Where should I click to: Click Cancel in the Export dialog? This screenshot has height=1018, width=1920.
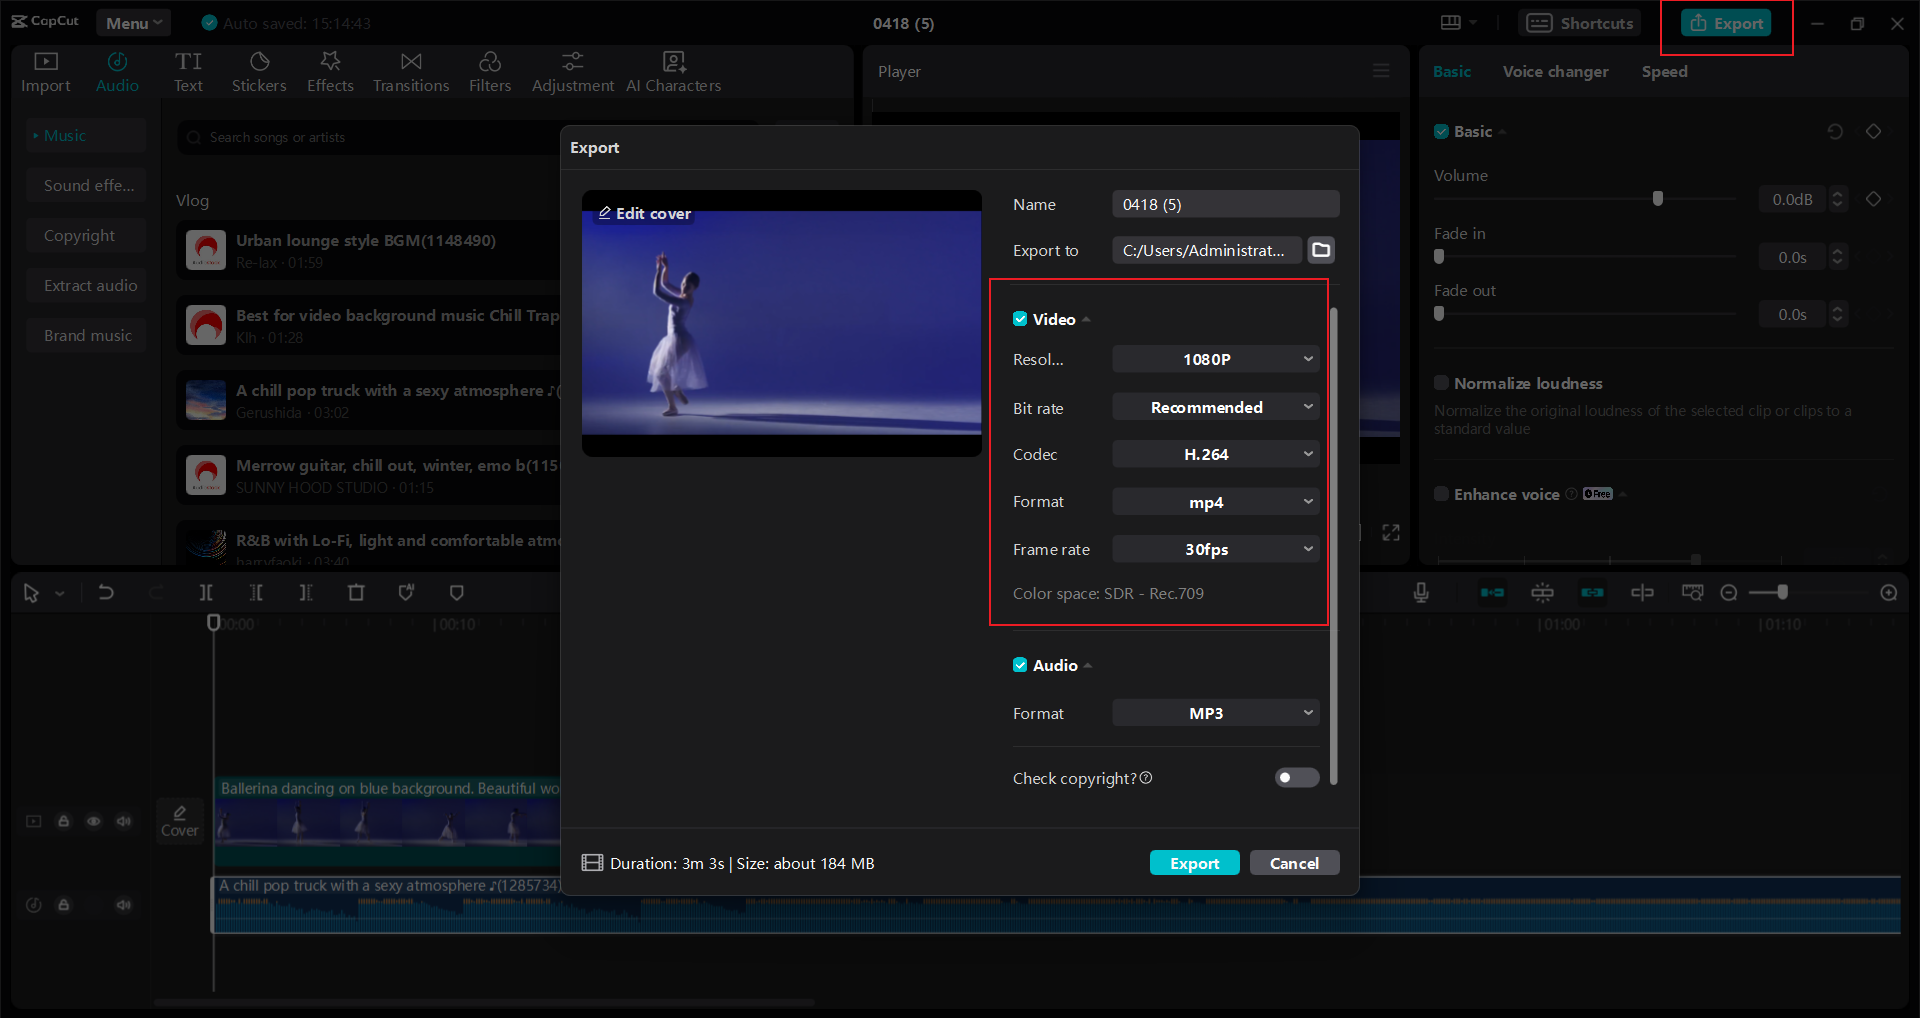coord(1295,863)
